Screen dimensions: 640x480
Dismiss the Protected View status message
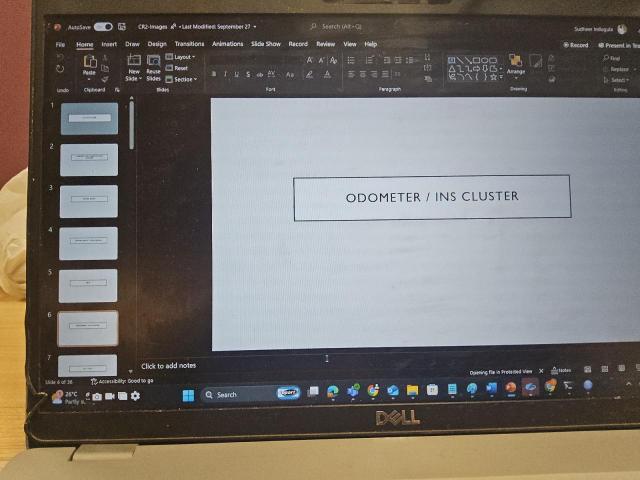541,371
